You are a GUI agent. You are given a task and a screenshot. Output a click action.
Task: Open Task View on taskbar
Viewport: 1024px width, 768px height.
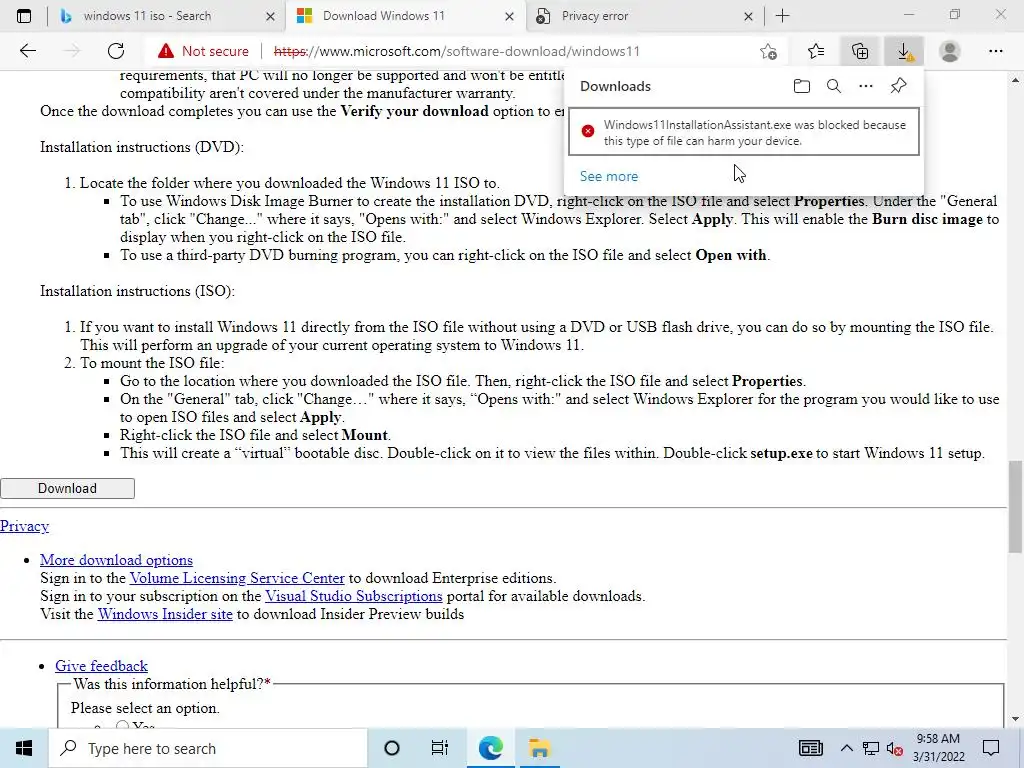(x=440, y=748)
